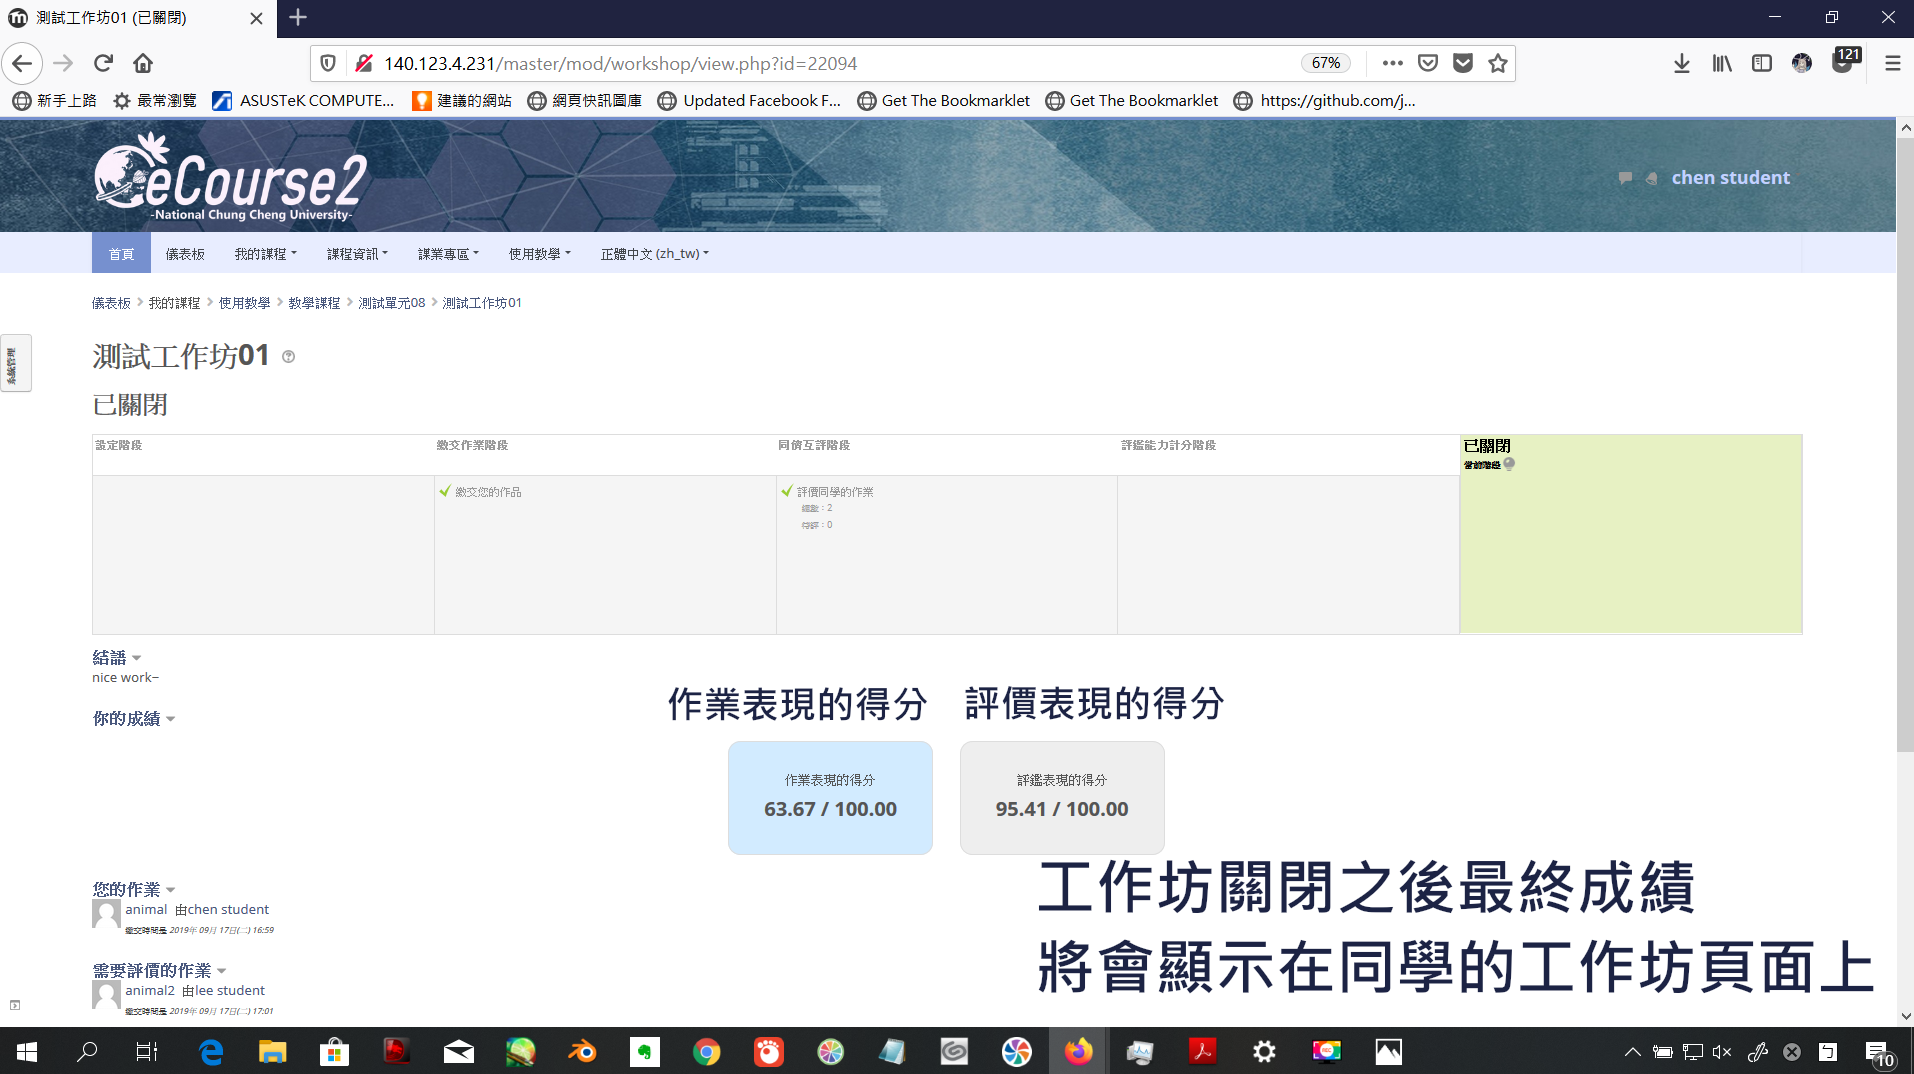Open the Adobe Acrobat icon on the taskbar
The width and height of the screenshot is (1914, 1074).
1202,1051
